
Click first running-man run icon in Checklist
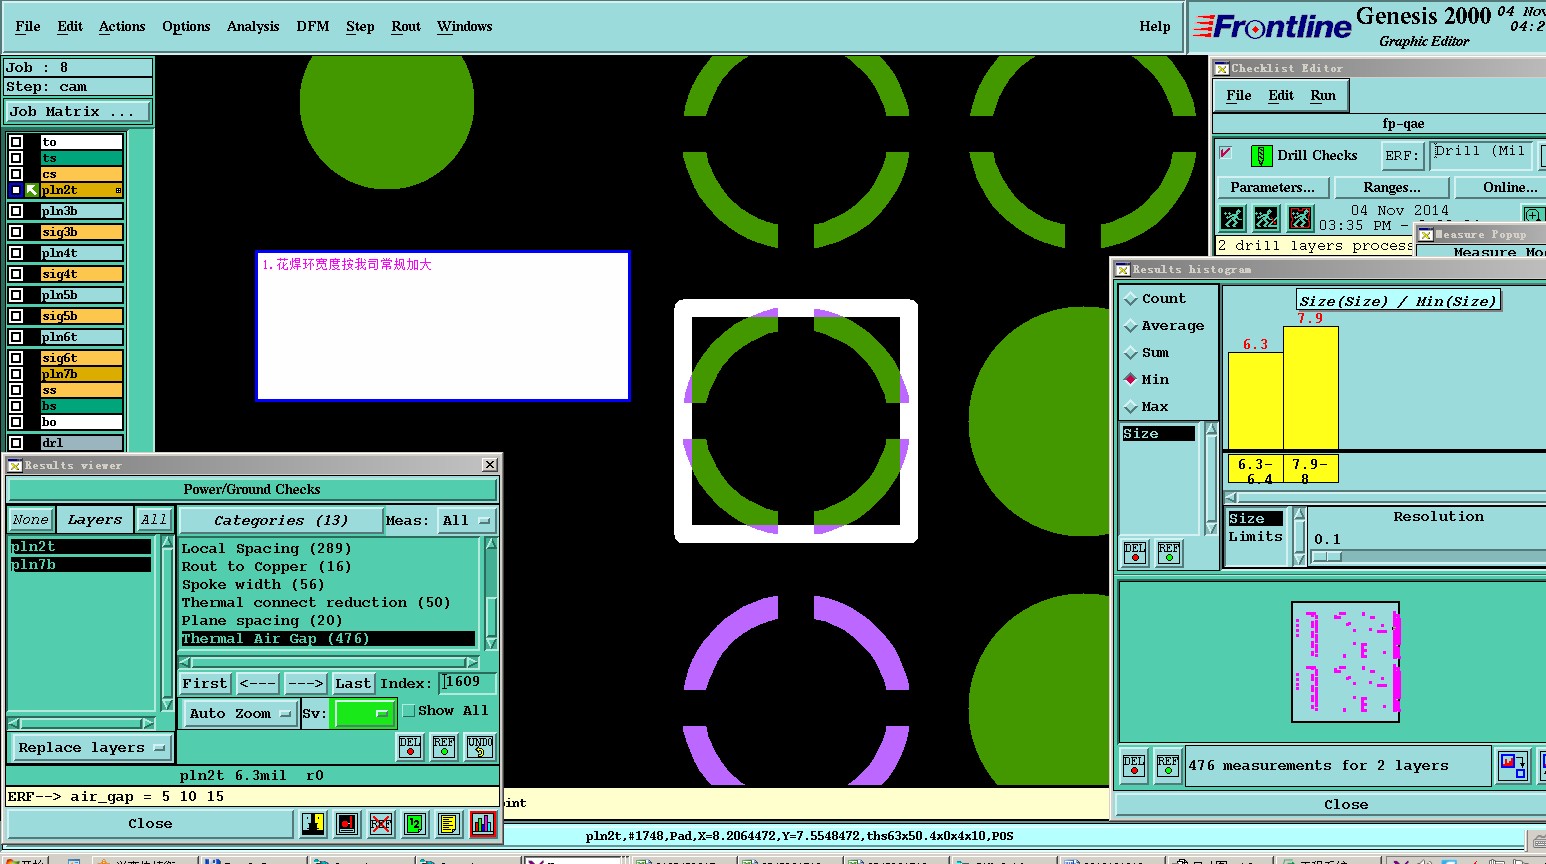click(x=1233, y=218)
